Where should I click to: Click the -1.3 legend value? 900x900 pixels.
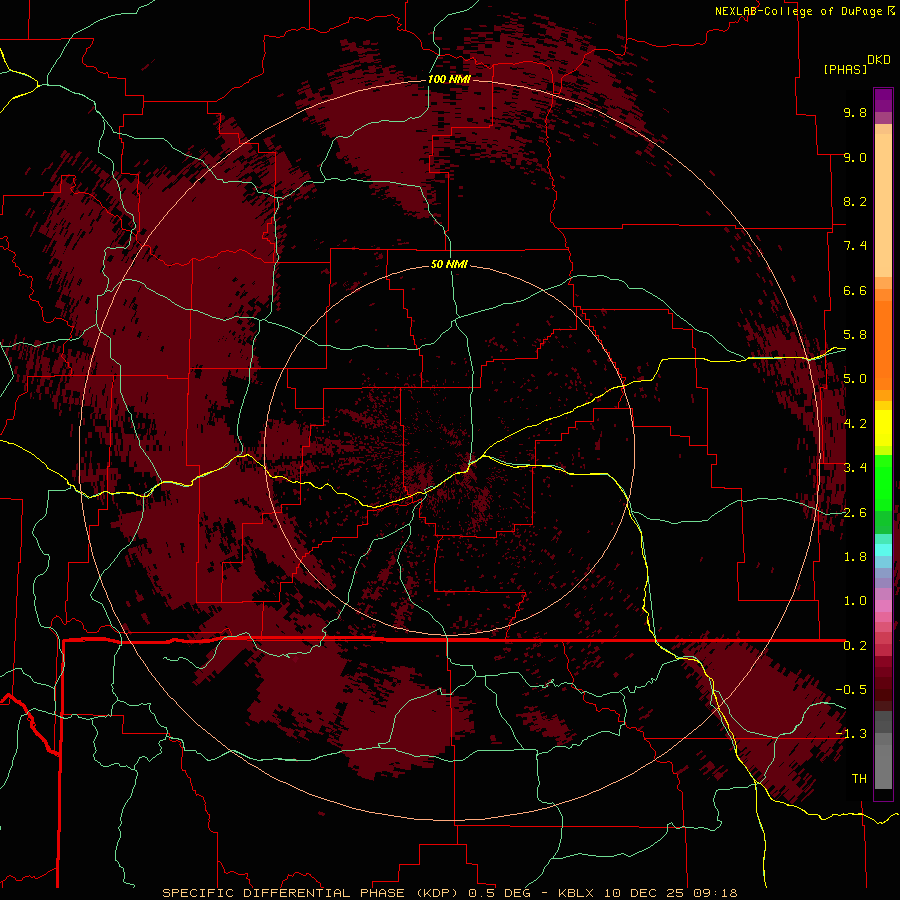851,734
